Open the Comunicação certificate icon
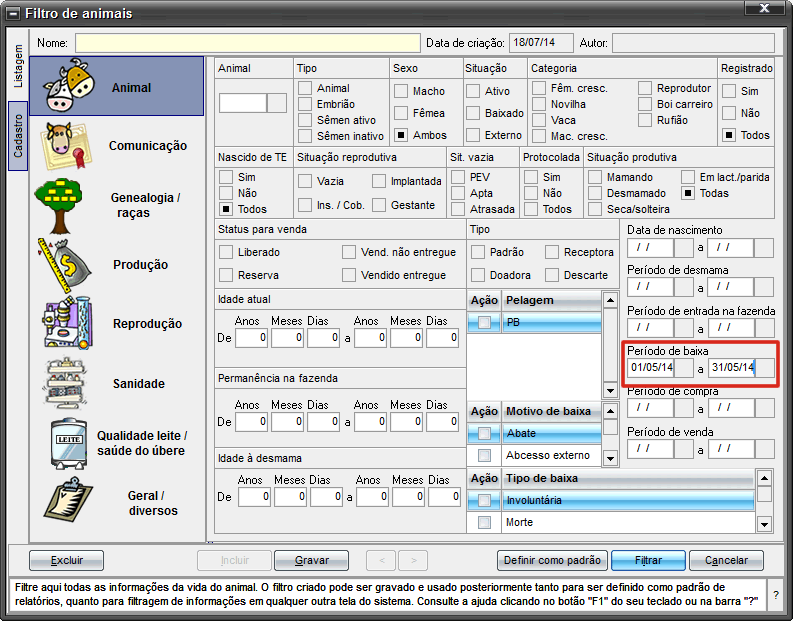 (66, 146)
